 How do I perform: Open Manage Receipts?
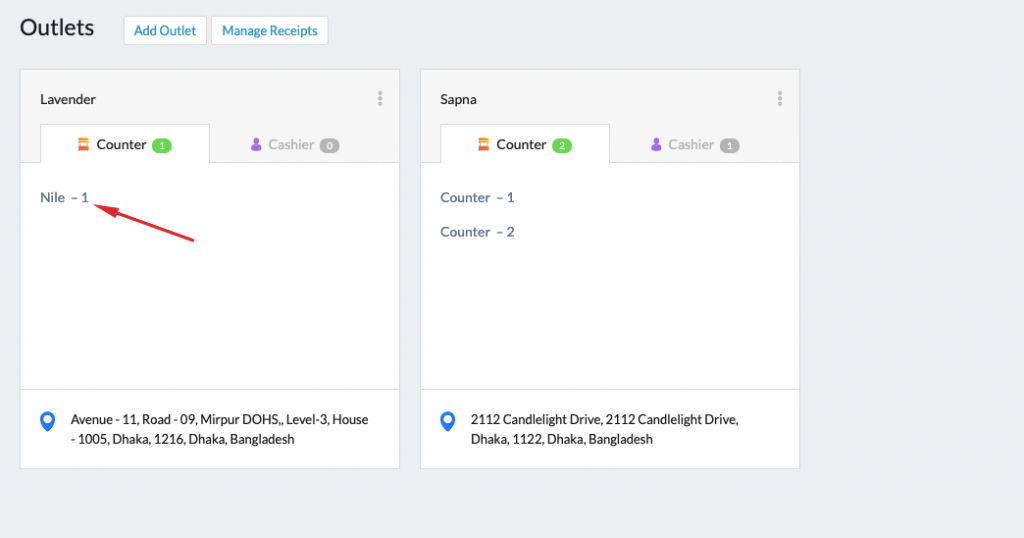pyautogui.click(x=270, y=31)
